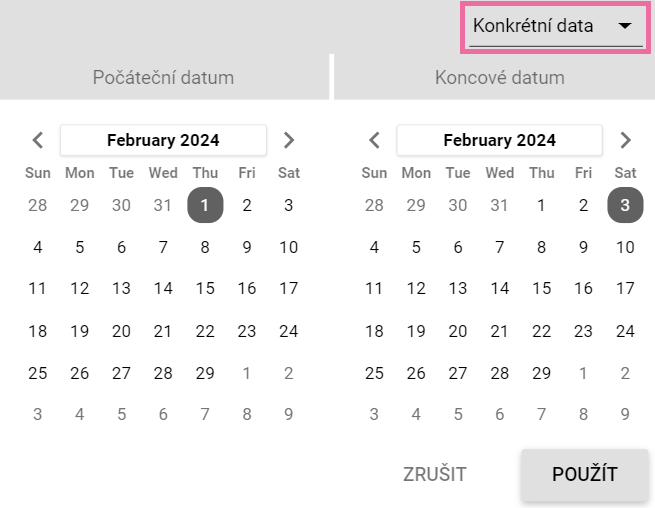Choose selected day 3 in end calendar
Image resolution: width=655 pixels, height=508 pixels.
[x=625, y=206]
